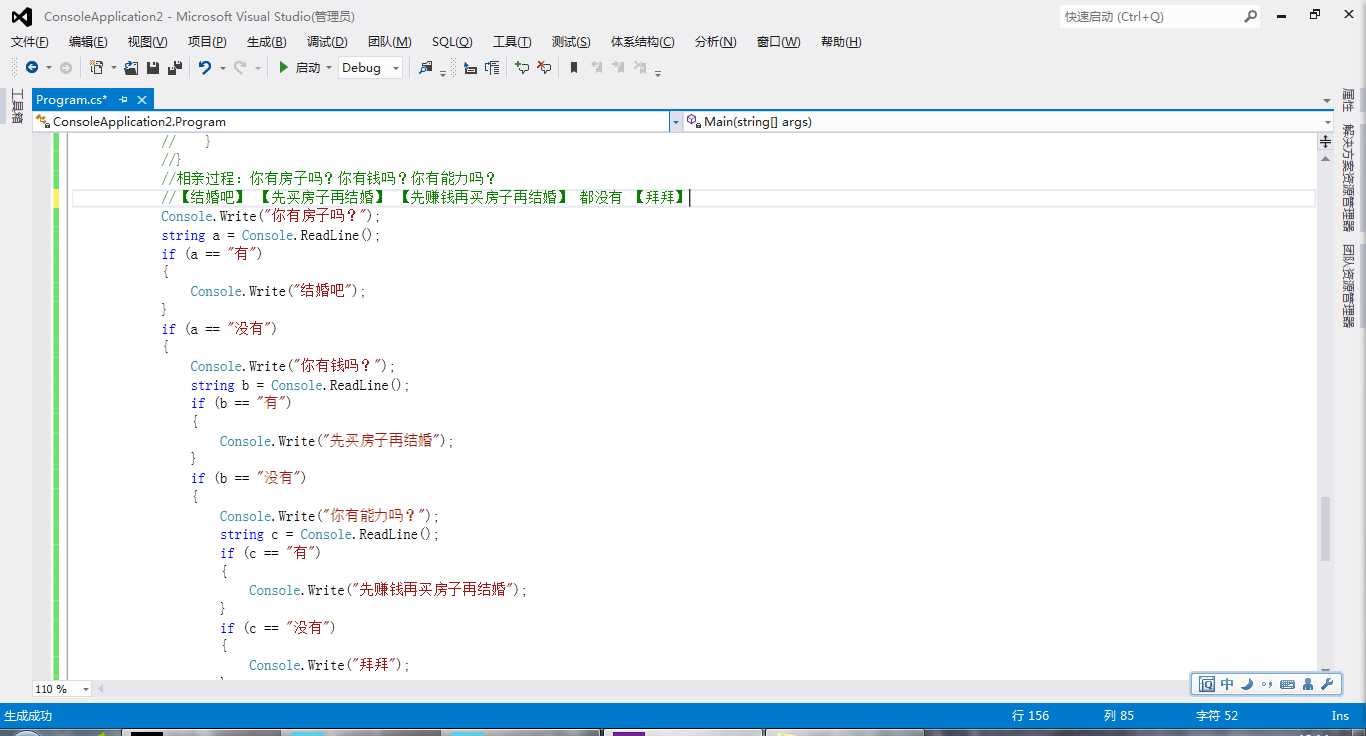The width and height of the screenshot is (1366, 736).
Task: Open the 编辑(E) menu
Action: 88,41
